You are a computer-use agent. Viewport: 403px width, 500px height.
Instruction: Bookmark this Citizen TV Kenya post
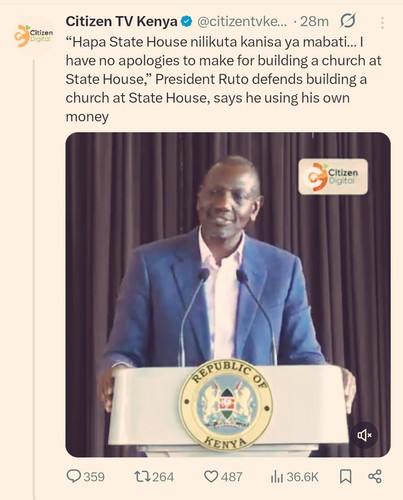tap(346, 477)
